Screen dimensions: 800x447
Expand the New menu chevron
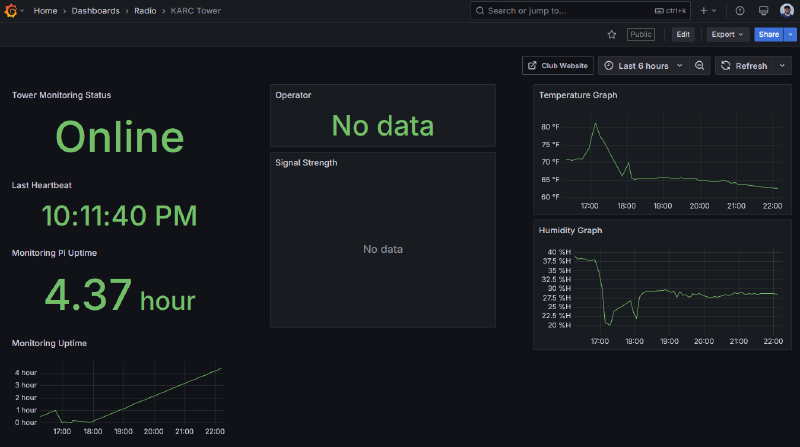click(x=714, y=11)
